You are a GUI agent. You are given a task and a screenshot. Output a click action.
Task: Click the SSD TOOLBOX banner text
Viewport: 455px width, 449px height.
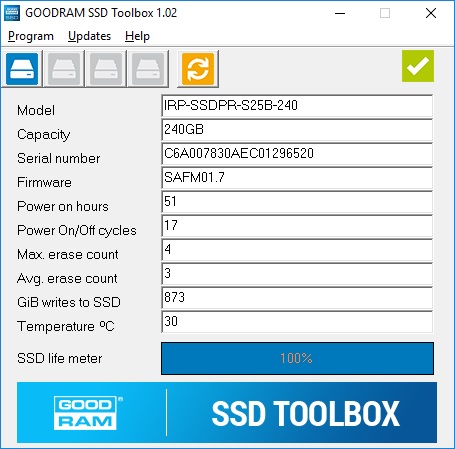tap(306, 413)
